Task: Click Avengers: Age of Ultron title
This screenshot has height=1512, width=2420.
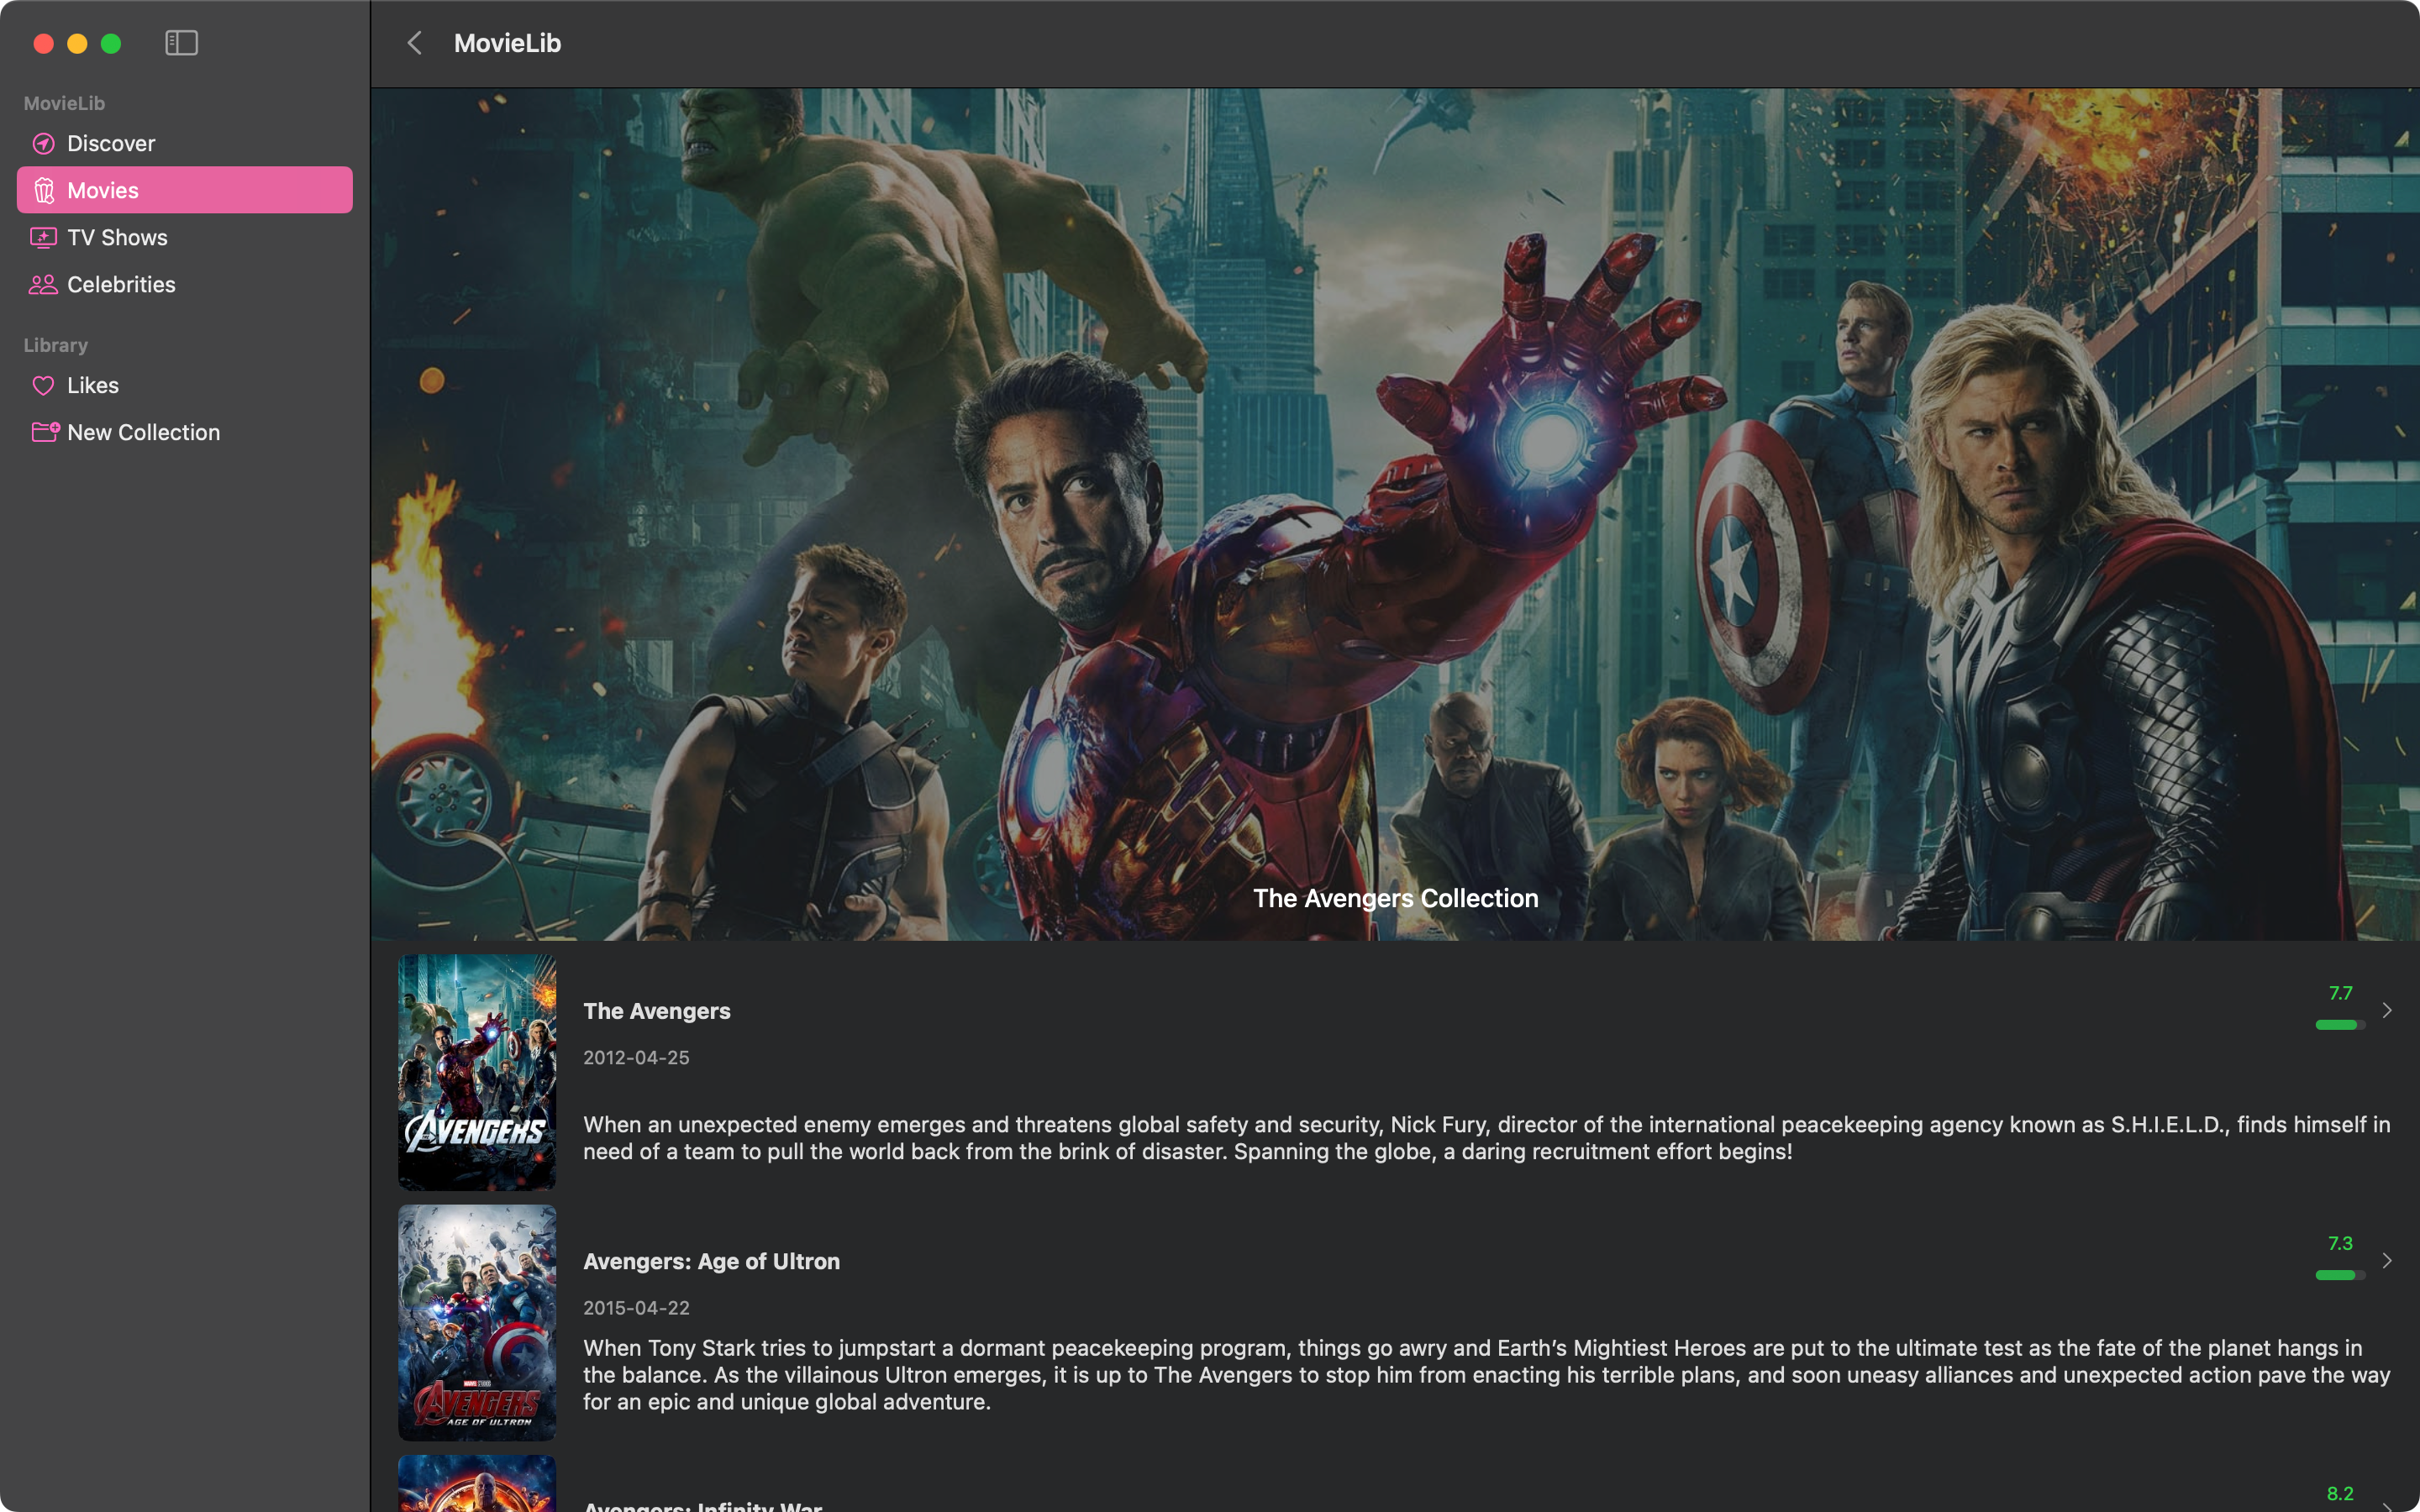Action: coord(711,1262)
